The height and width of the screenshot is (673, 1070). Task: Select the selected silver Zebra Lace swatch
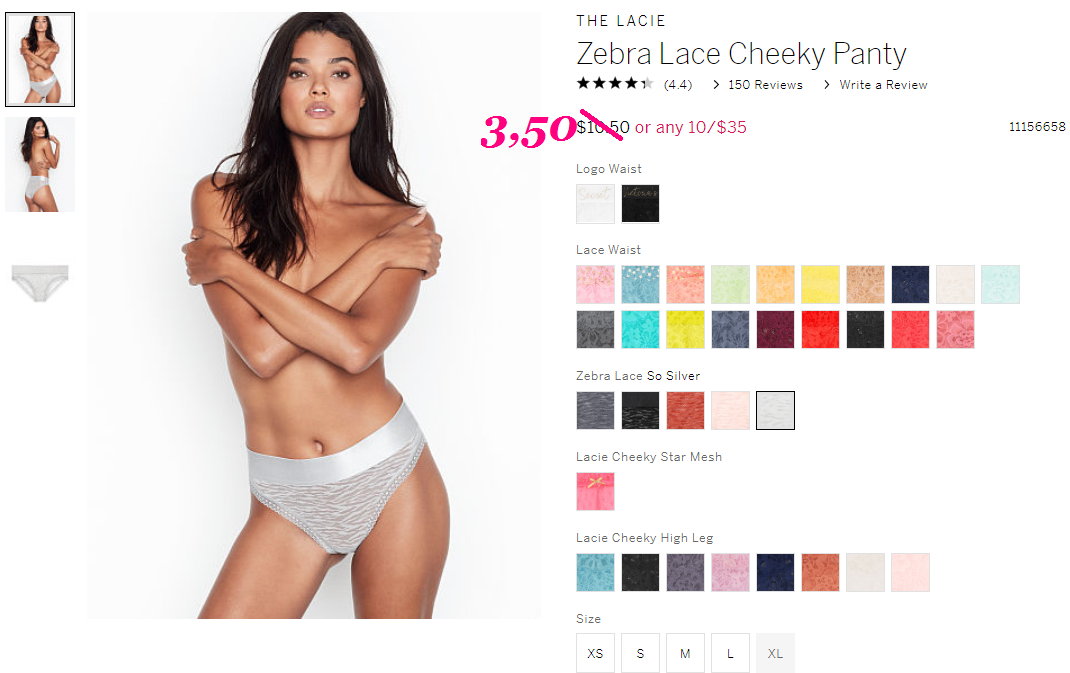(775, 410)
